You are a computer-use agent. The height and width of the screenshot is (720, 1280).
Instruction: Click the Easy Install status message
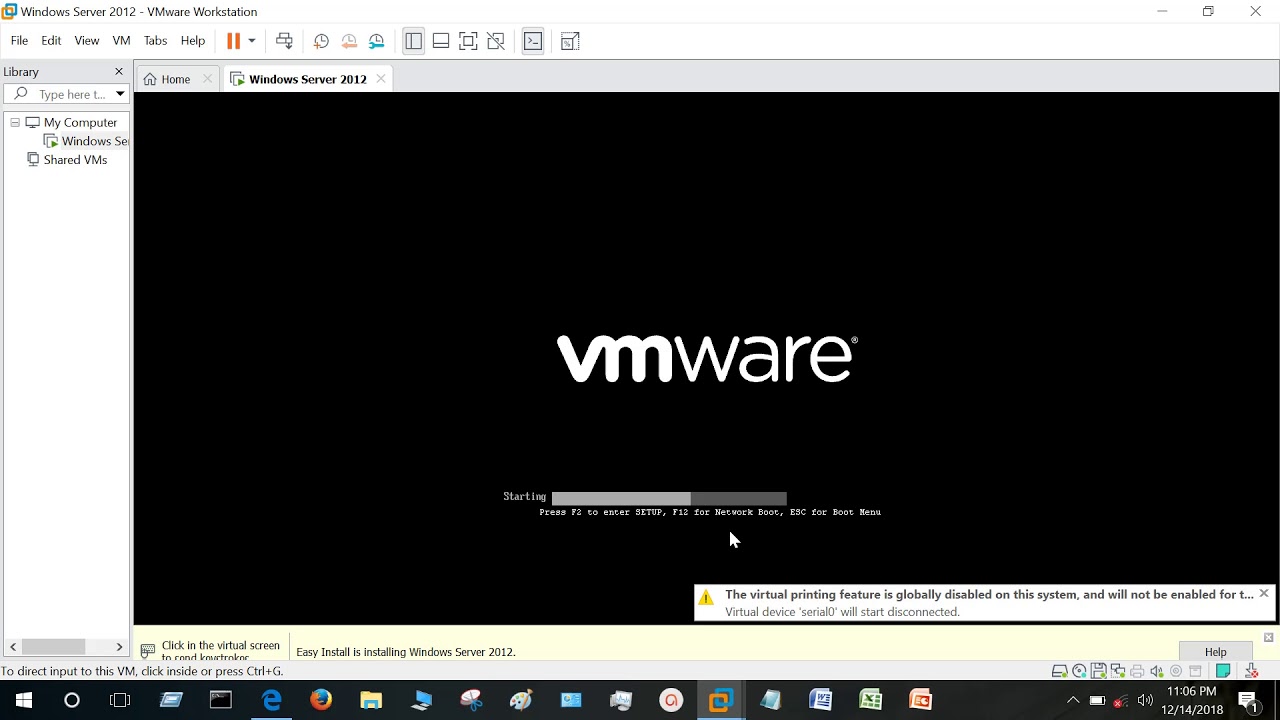[406, 652]
